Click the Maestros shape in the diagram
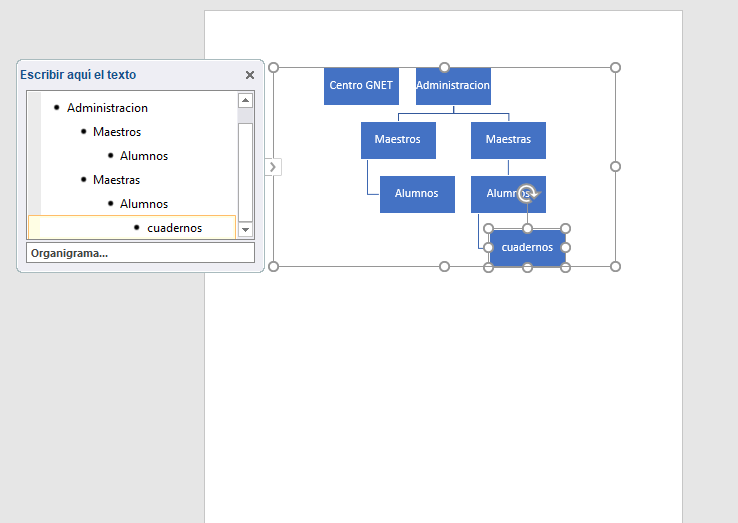 click(398, 140)
